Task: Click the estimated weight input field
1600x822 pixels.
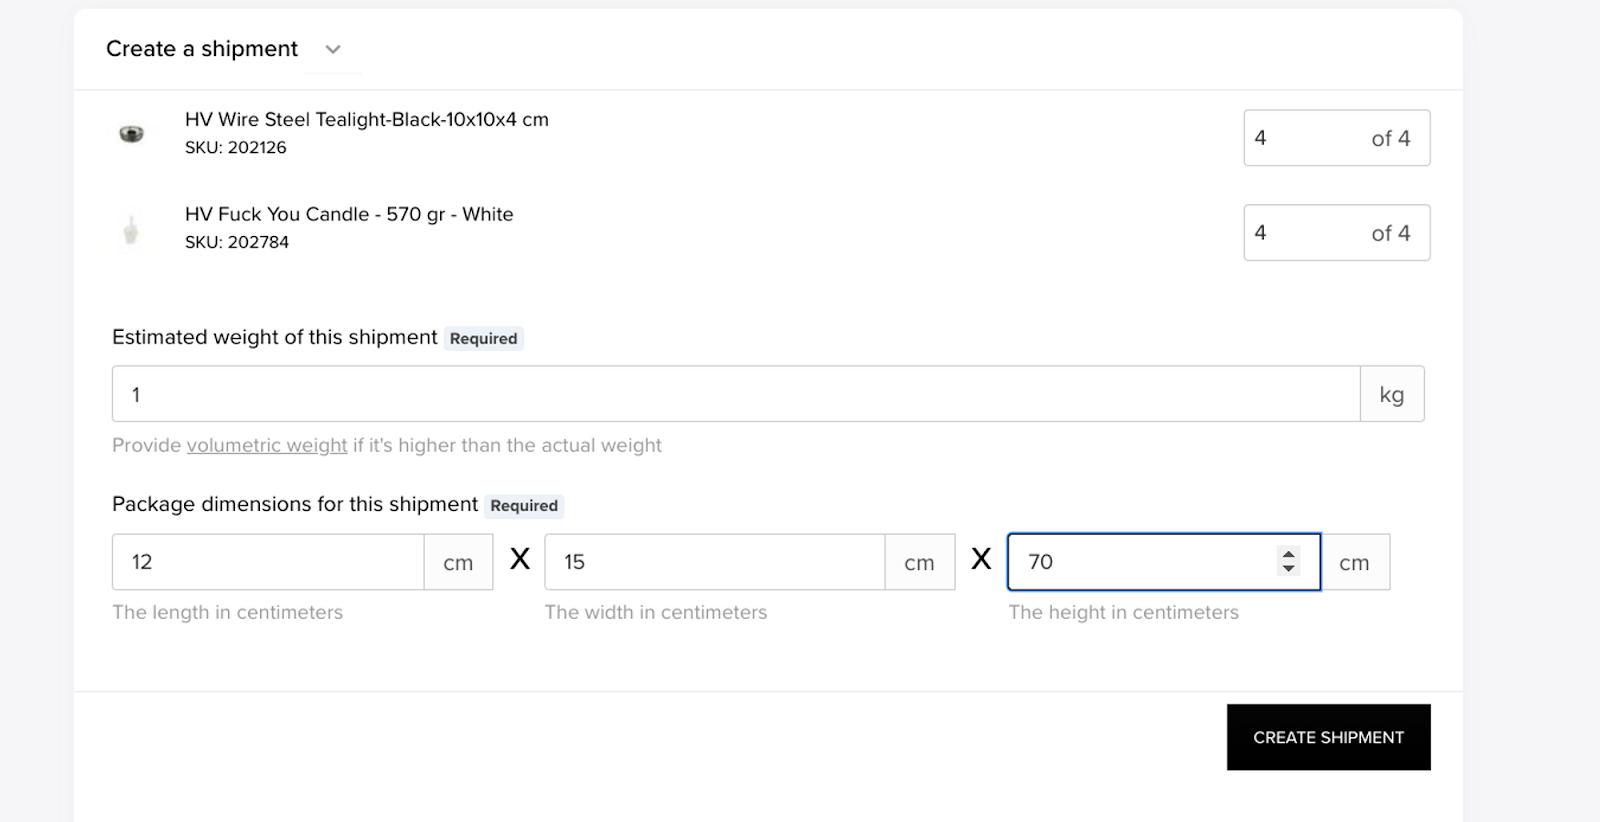Action: 735,394
